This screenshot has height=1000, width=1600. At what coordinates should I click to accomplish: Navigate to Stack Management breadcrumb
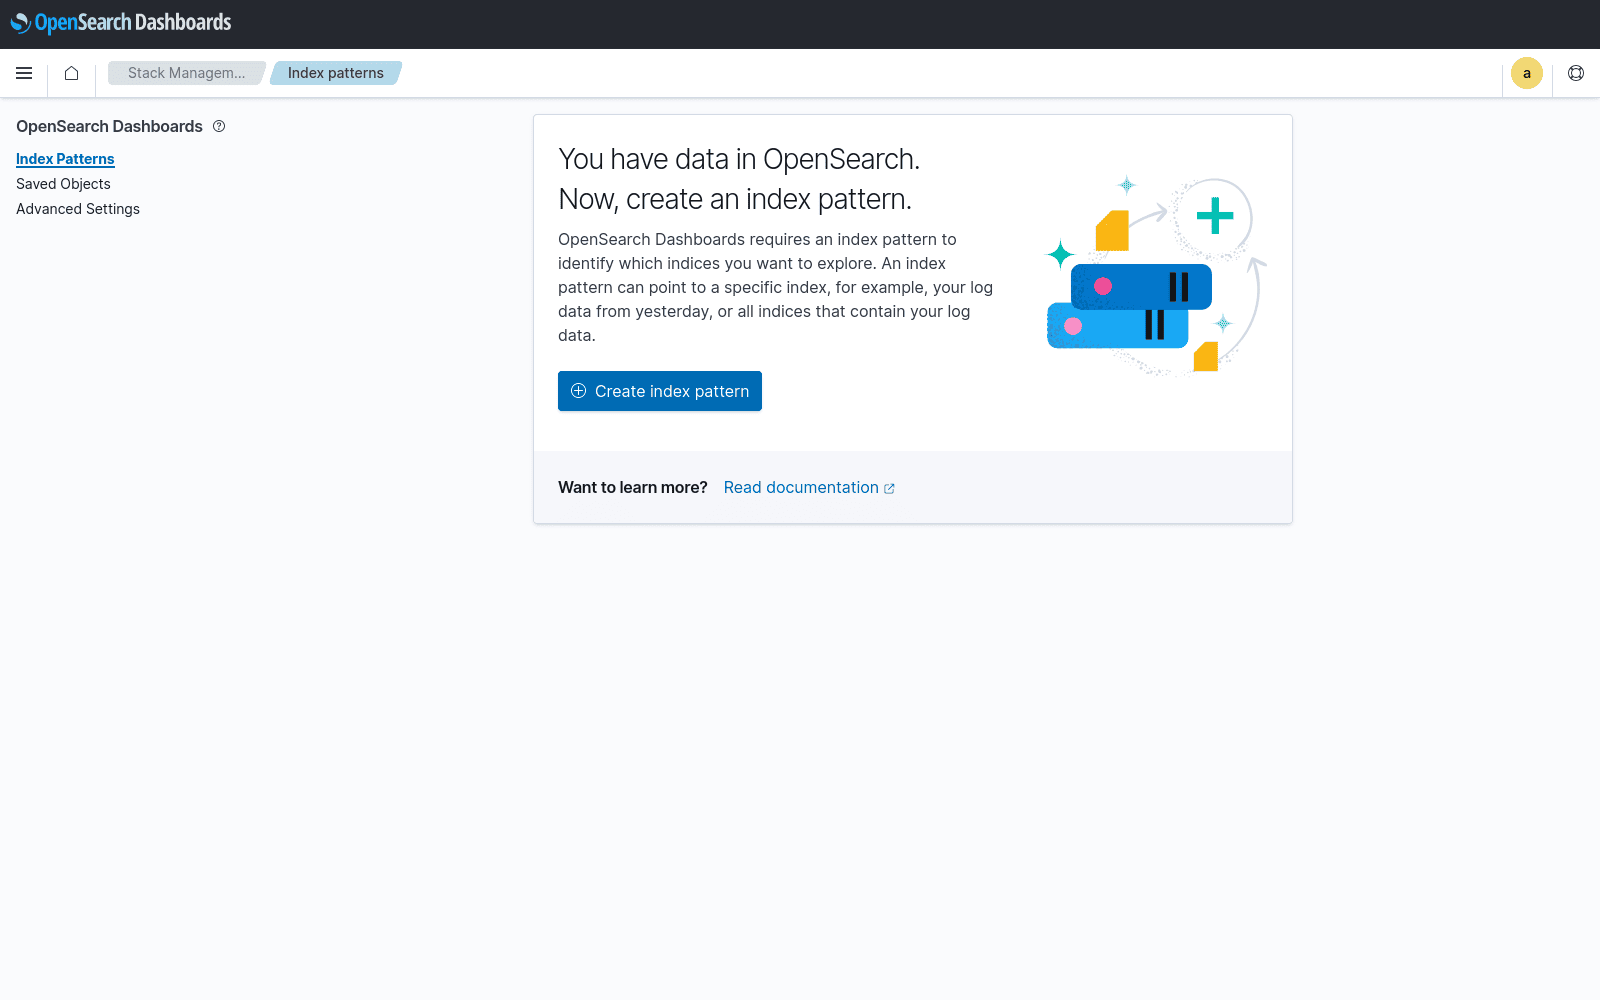(x=186, y=73)
